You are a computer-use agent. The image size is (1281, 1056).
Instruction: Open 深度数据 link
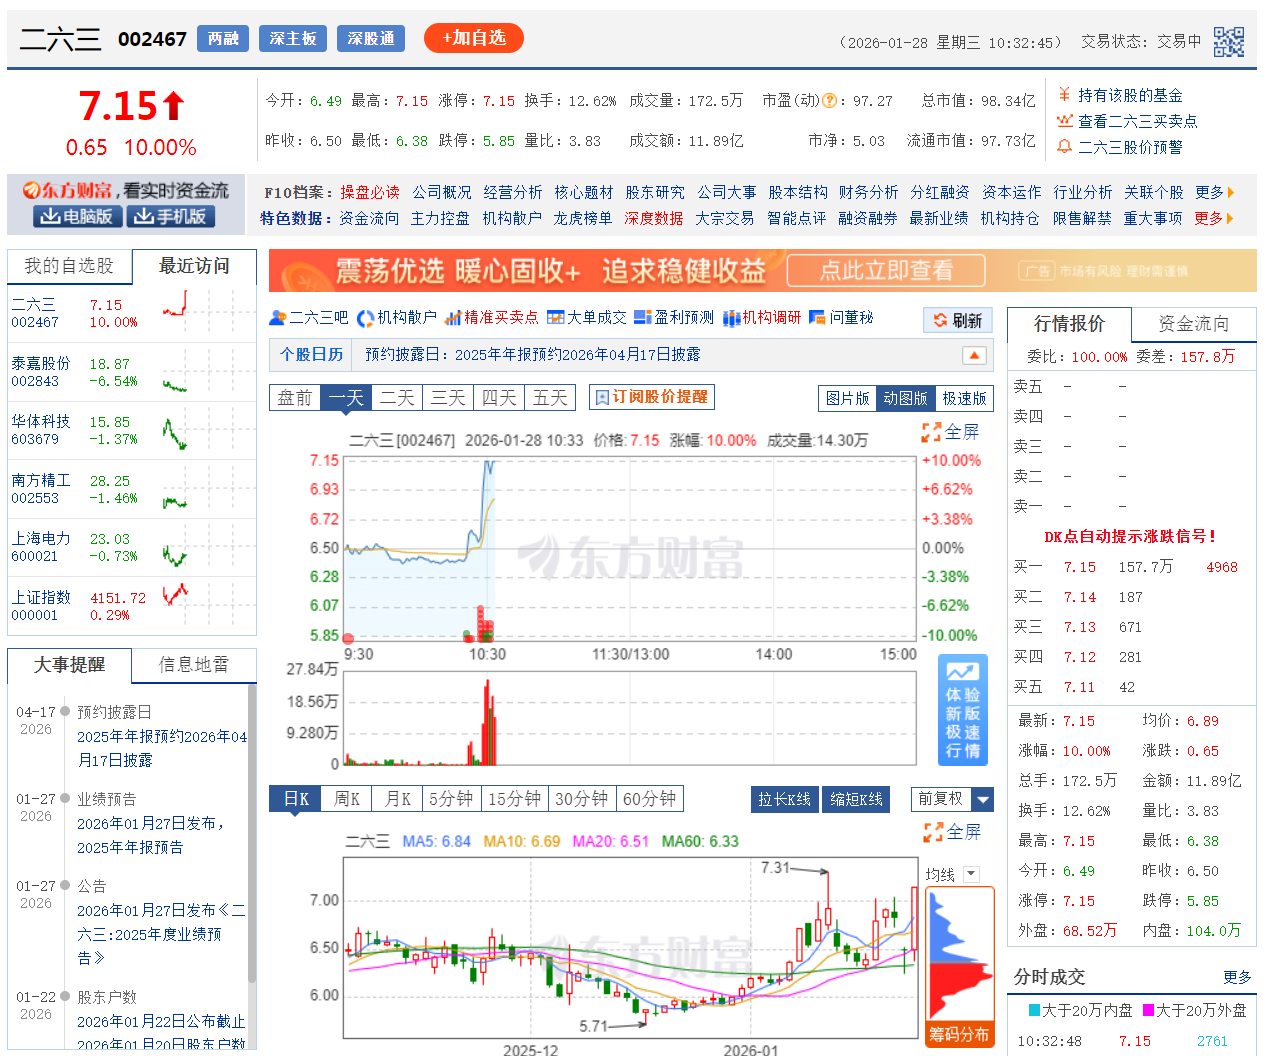pos(654,218)
